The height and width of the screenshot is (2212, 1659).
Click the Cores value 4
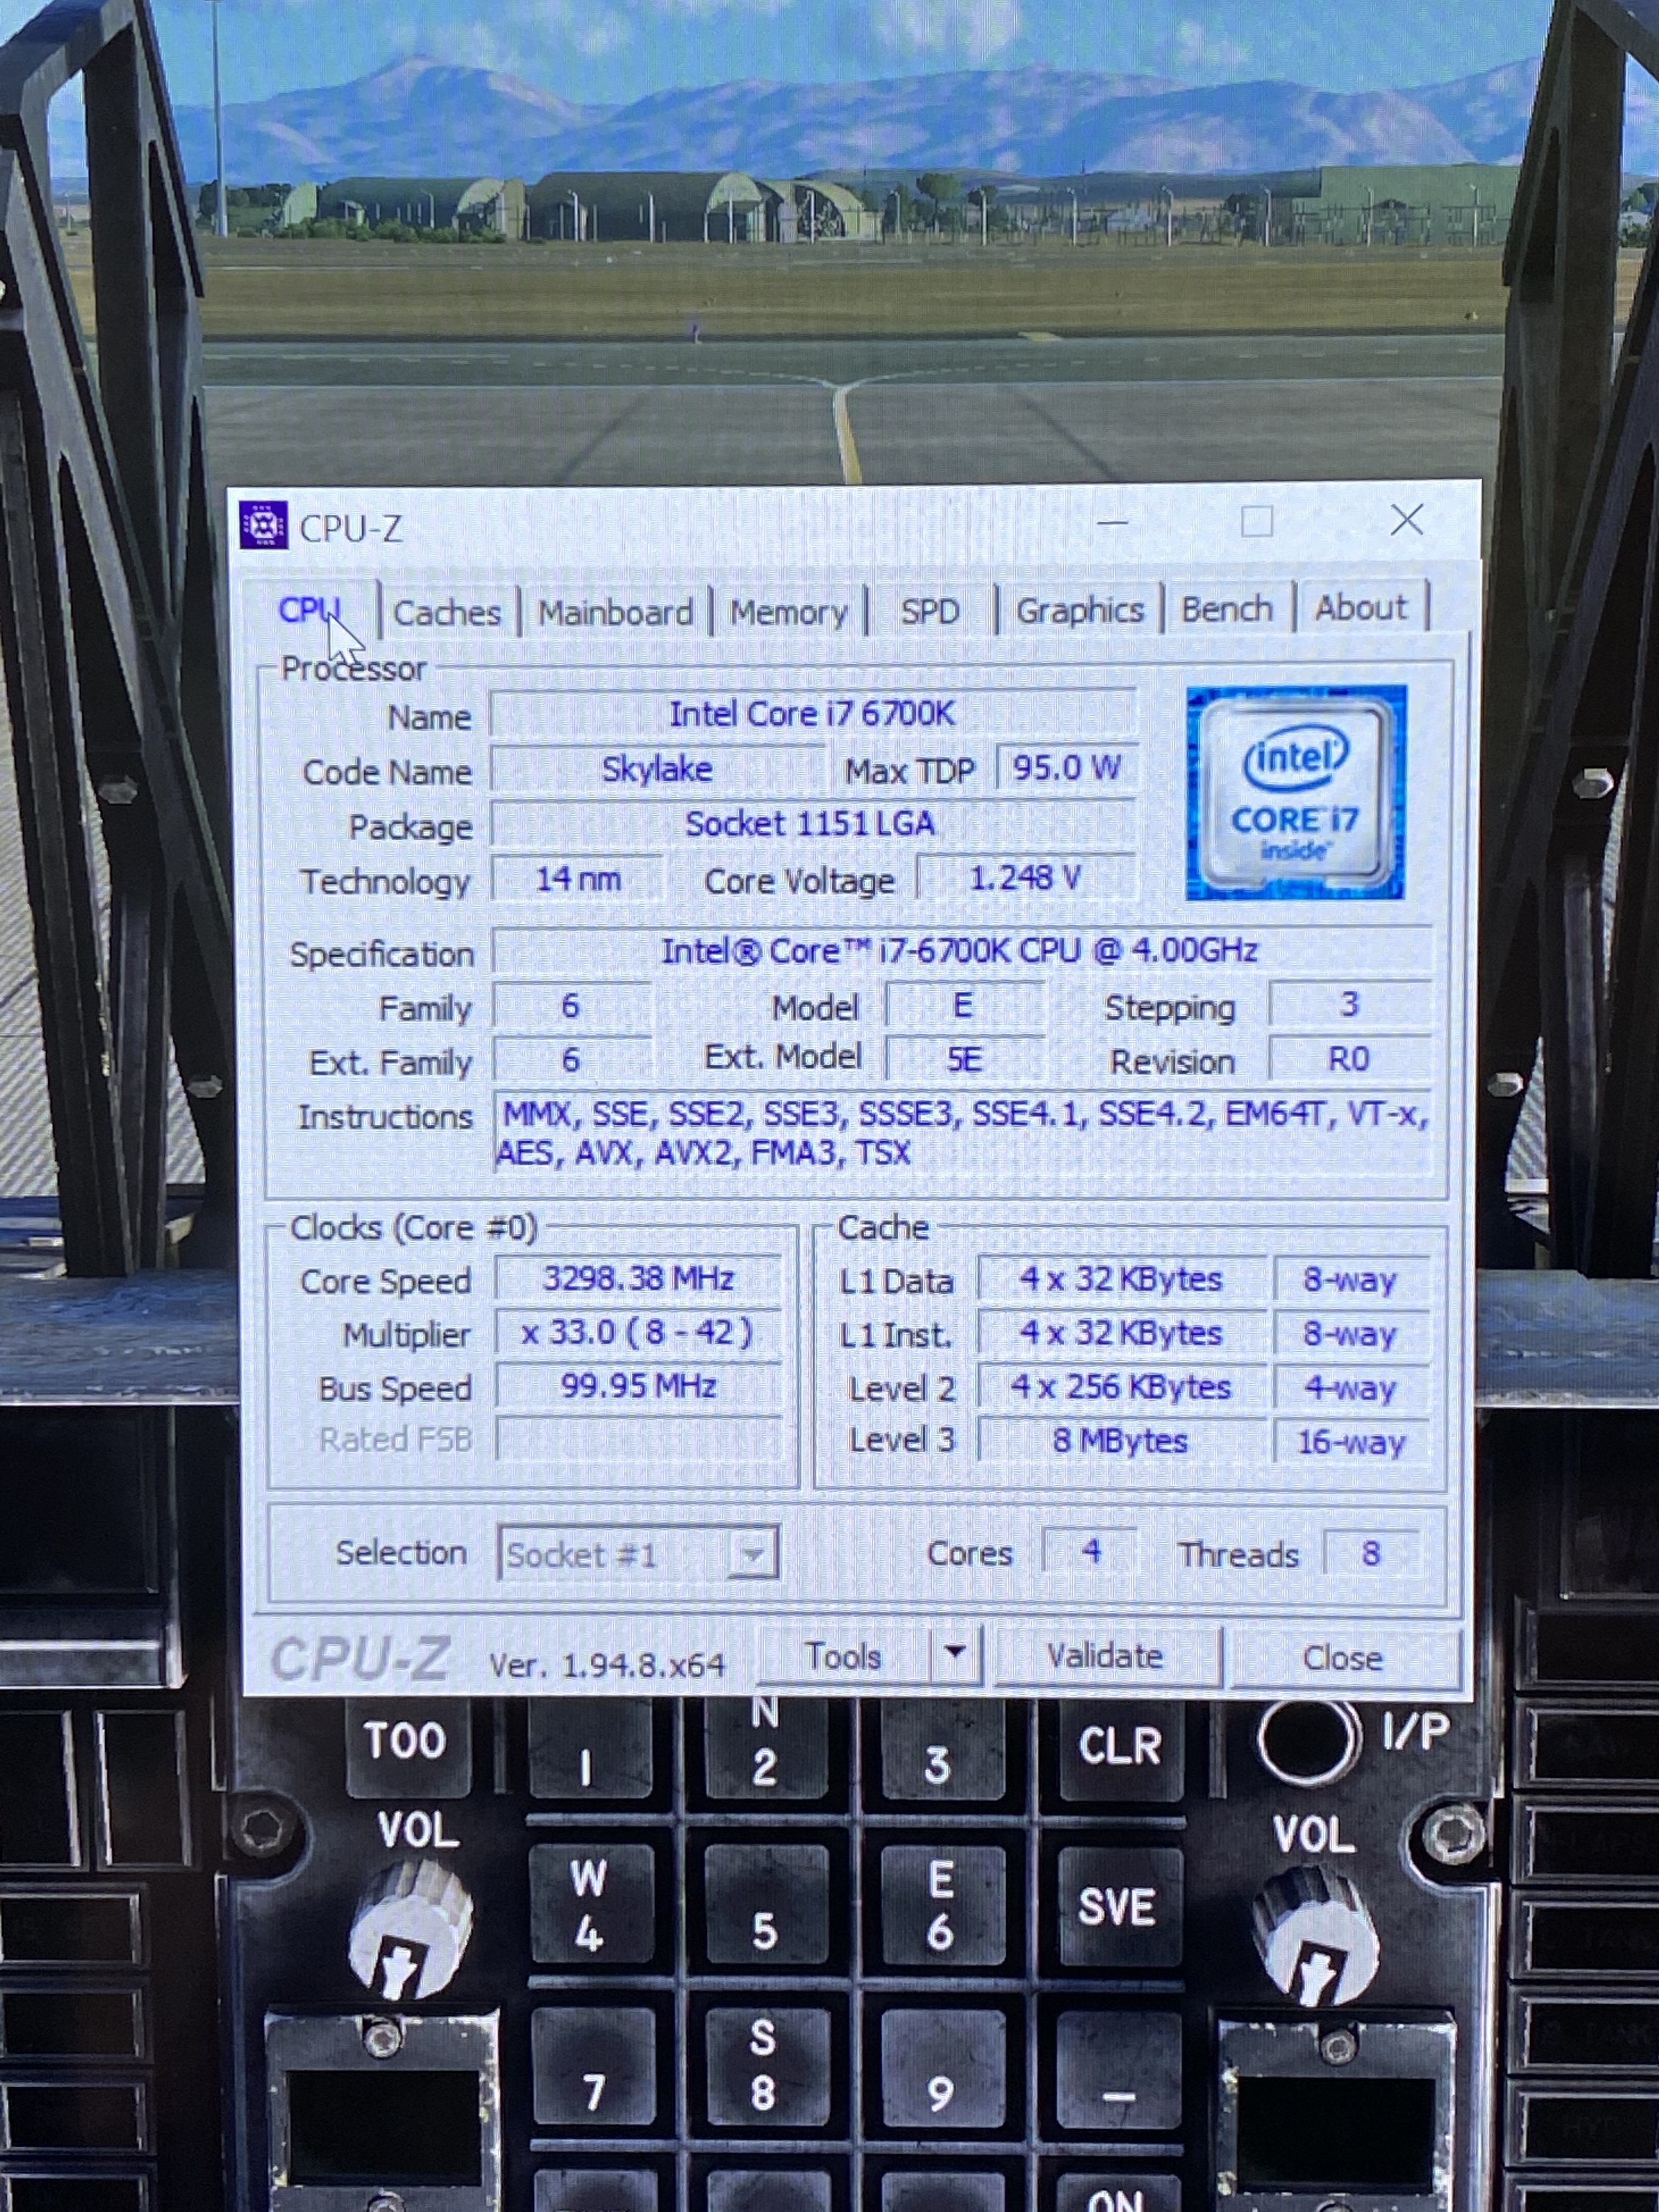tap(1090, 1552)
